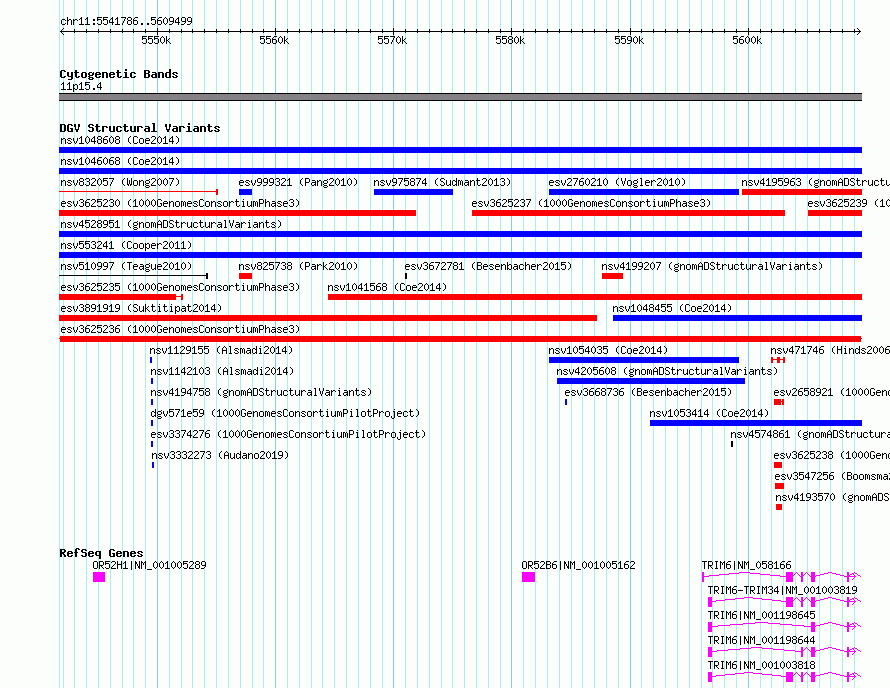The image size is (890, 688).
Task: Click the OR52B6 magenta gene box
Action: (528, 577)
